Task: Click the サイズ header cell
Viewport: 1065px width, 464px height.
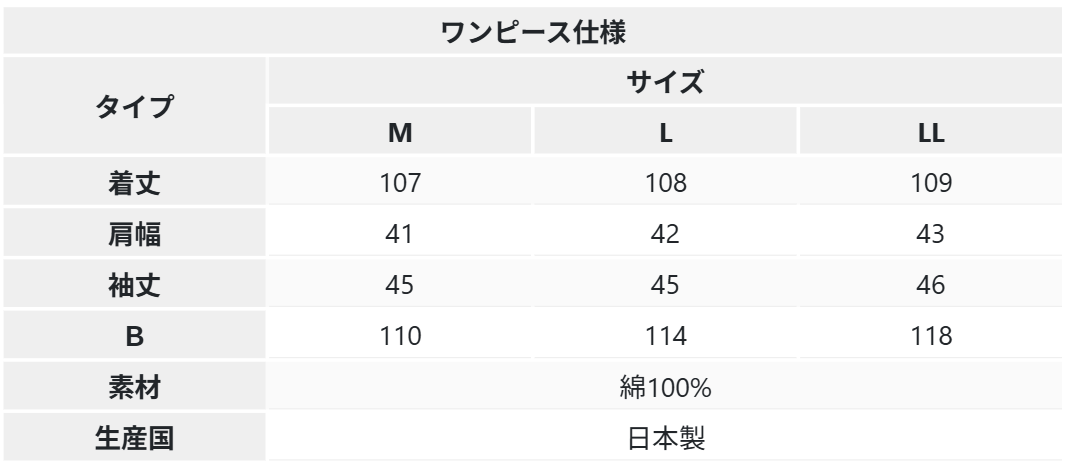Action: point(665,81)
